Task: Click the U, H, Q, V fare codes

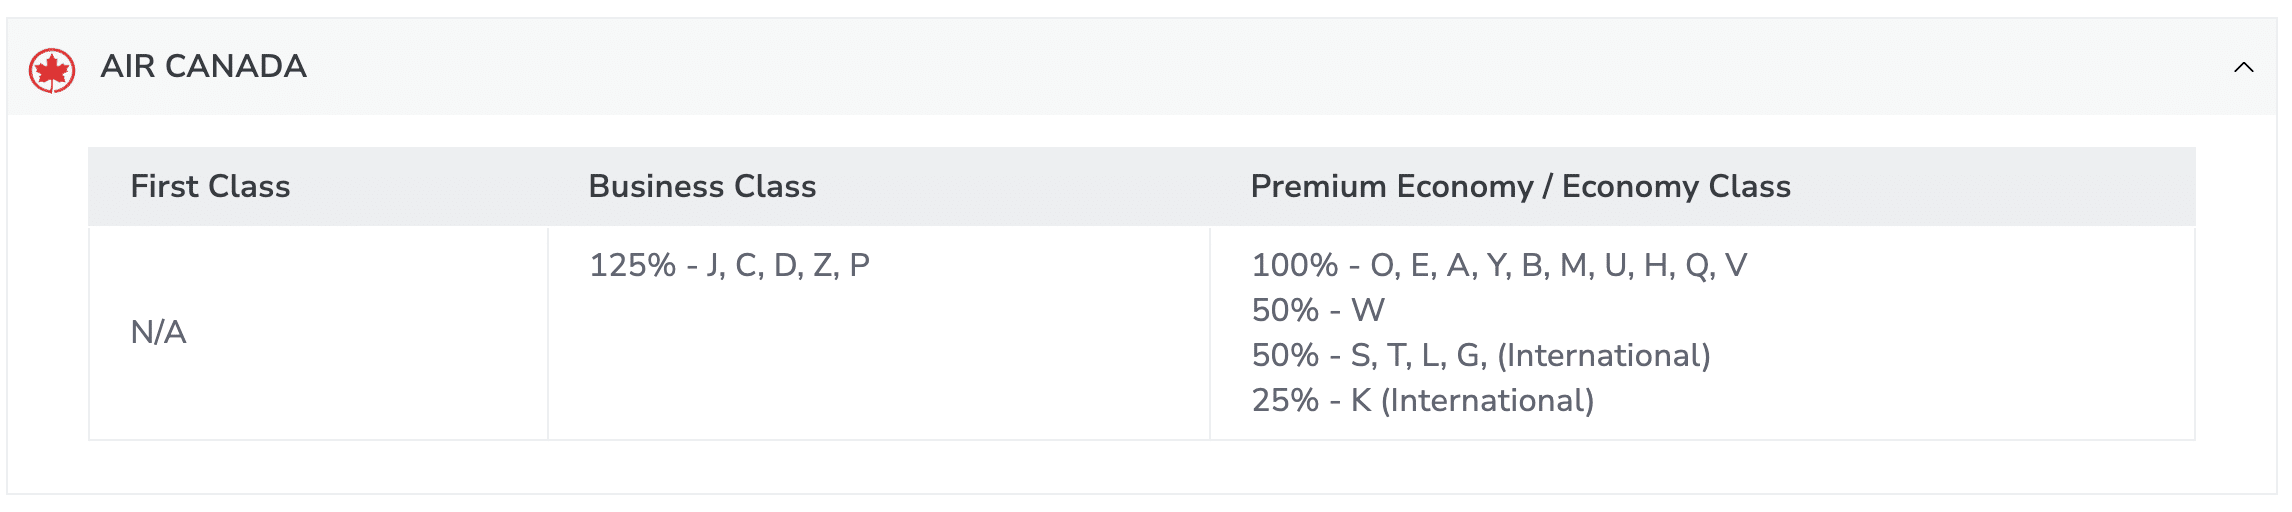Action: click(x=1676, y=265)
